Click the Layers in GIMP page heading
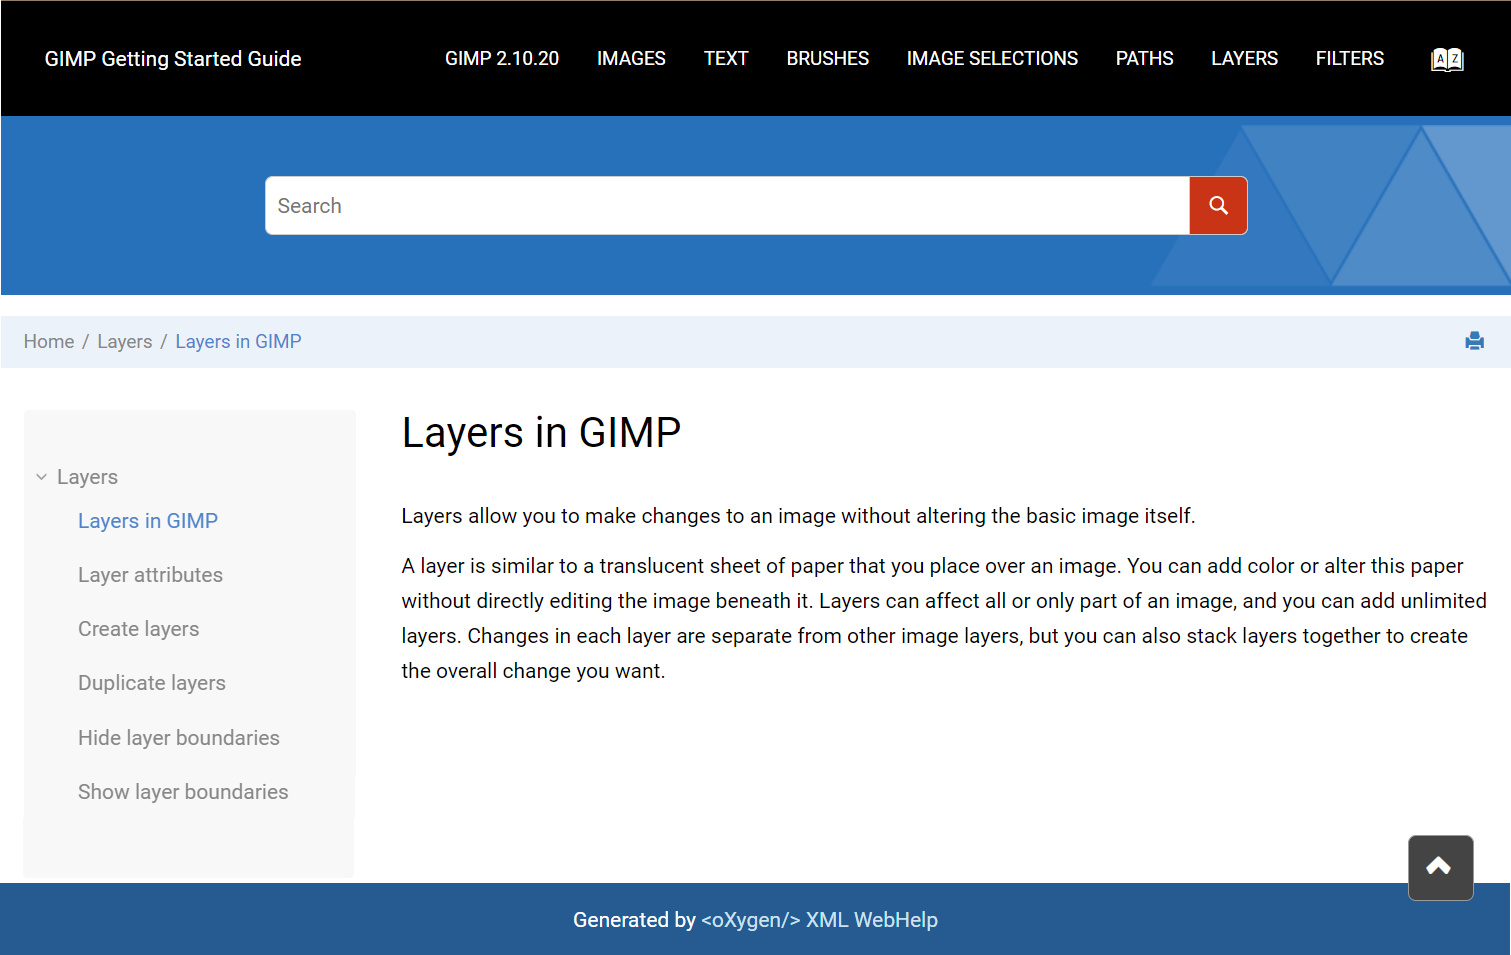The width and height of the screenshot is (1511, 955). click(x=541, y=433)
